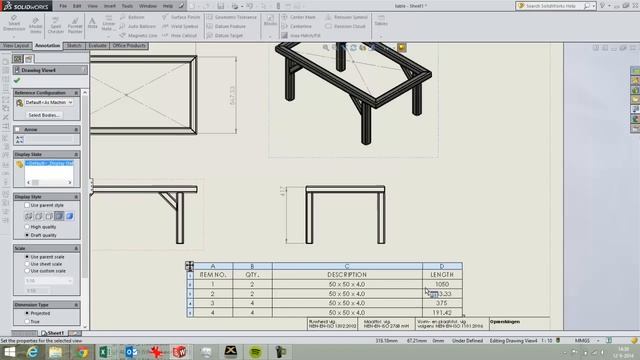Click the Print icon in the title toolbar
The width and height of the screenshot is (640, 360).
(x=235, y=6)
